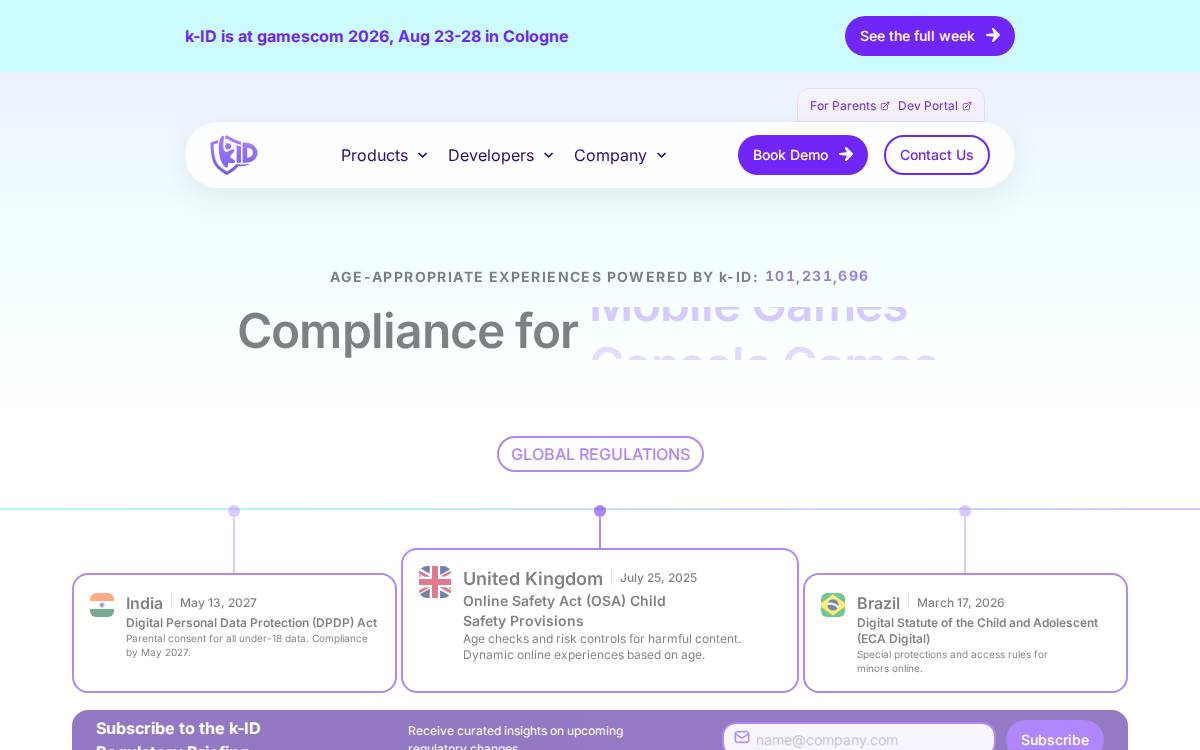Screen dimensions: 1200x750
Task: Click the July 25, 2025 date
Action: [x=658, y=578]
